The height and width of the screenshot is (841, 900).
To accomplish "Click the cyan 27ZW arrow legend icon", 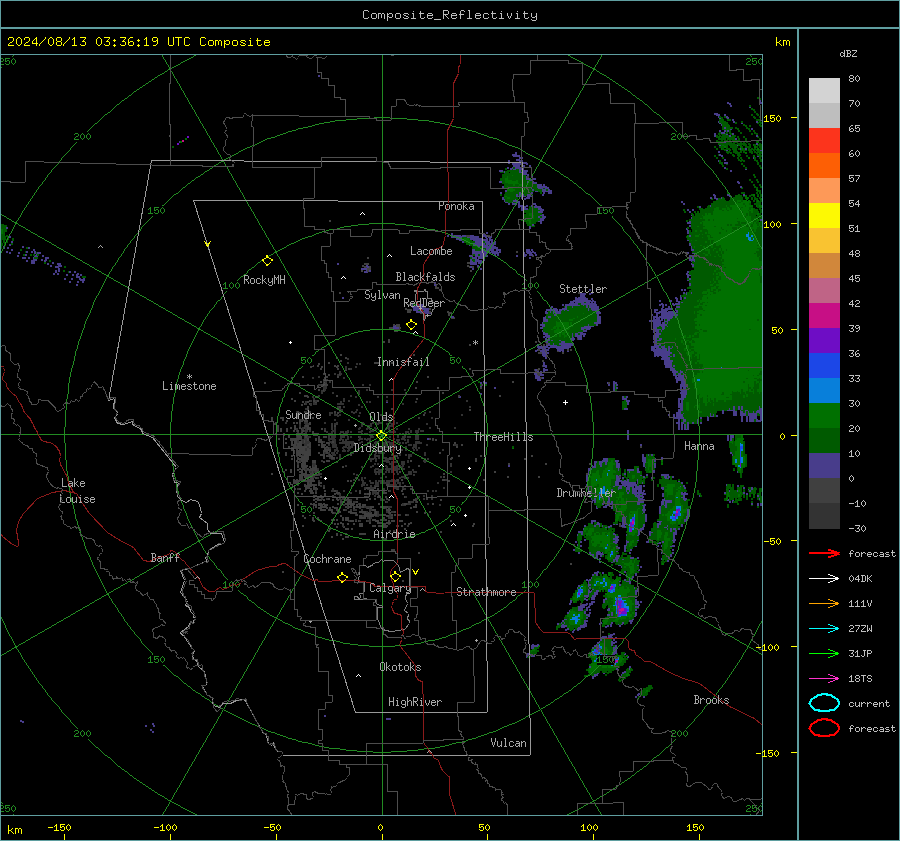I will coord(824,629).
